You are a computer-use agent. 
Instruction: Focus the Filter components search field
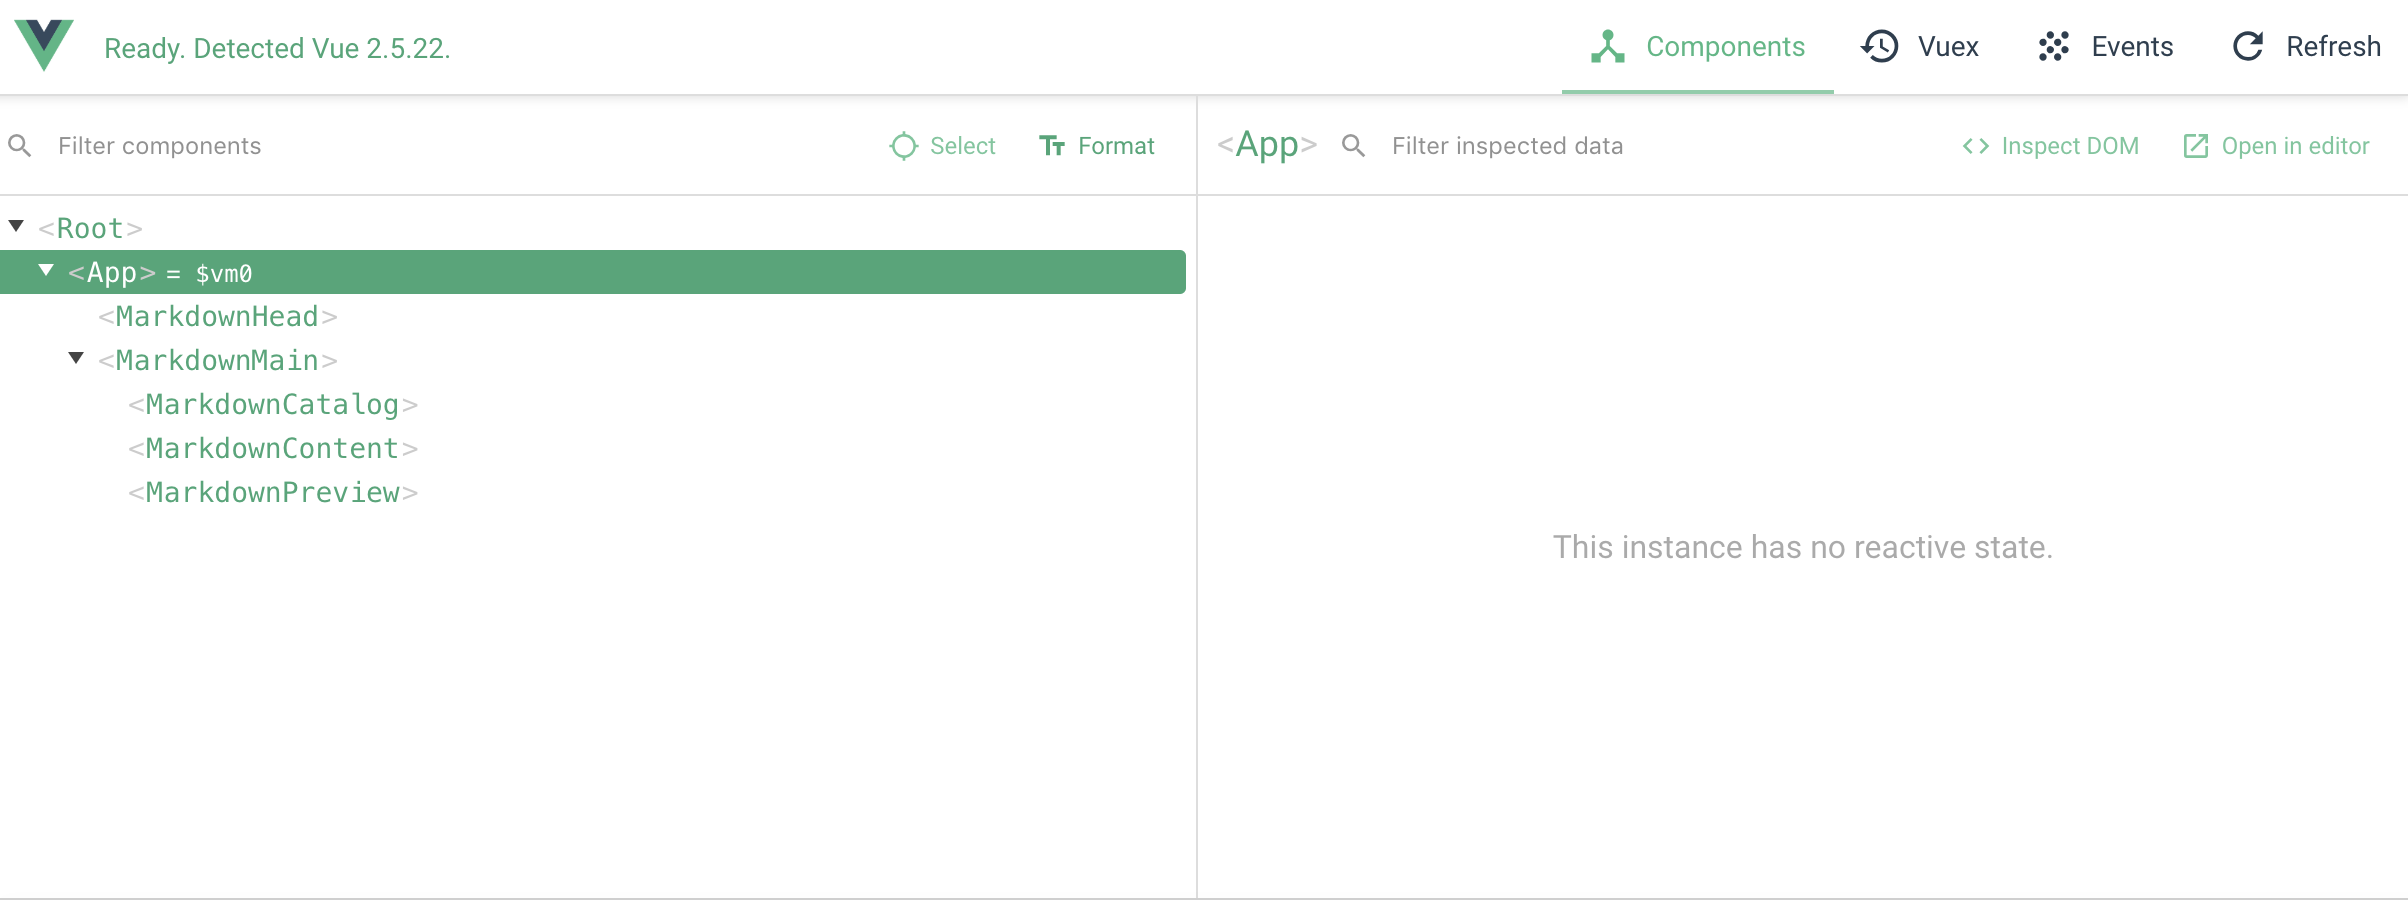point(400,146)
